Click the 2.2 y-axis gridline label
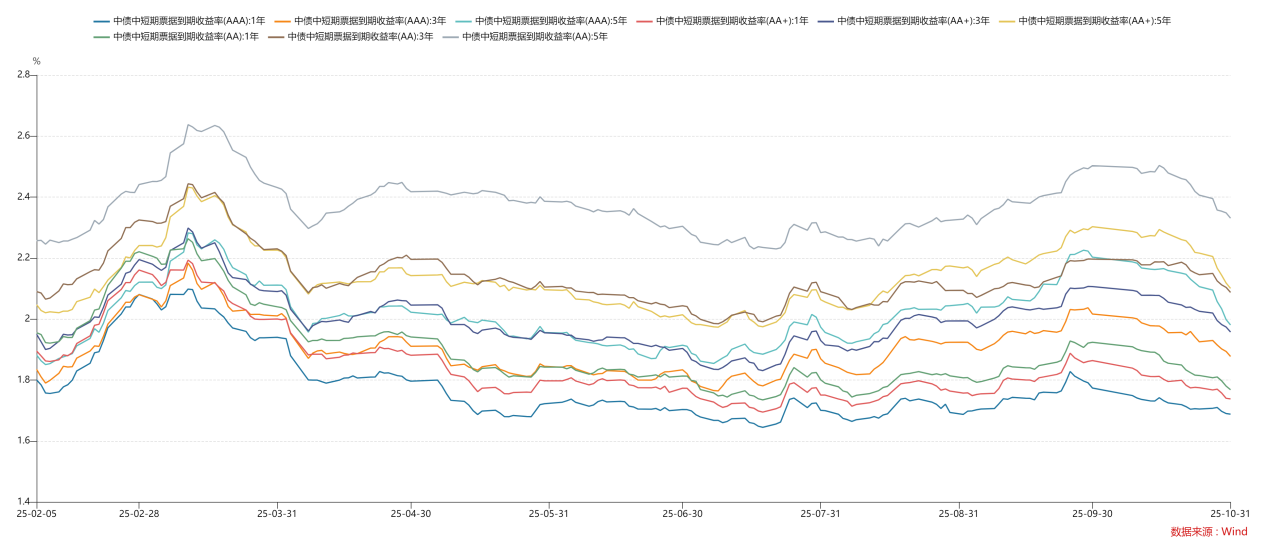The width and height of the screenshot is (1267, 547). click(21, 258)
